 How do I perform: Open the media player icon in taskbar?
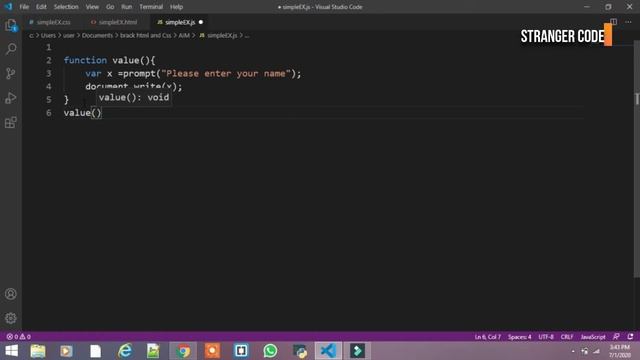66,351
